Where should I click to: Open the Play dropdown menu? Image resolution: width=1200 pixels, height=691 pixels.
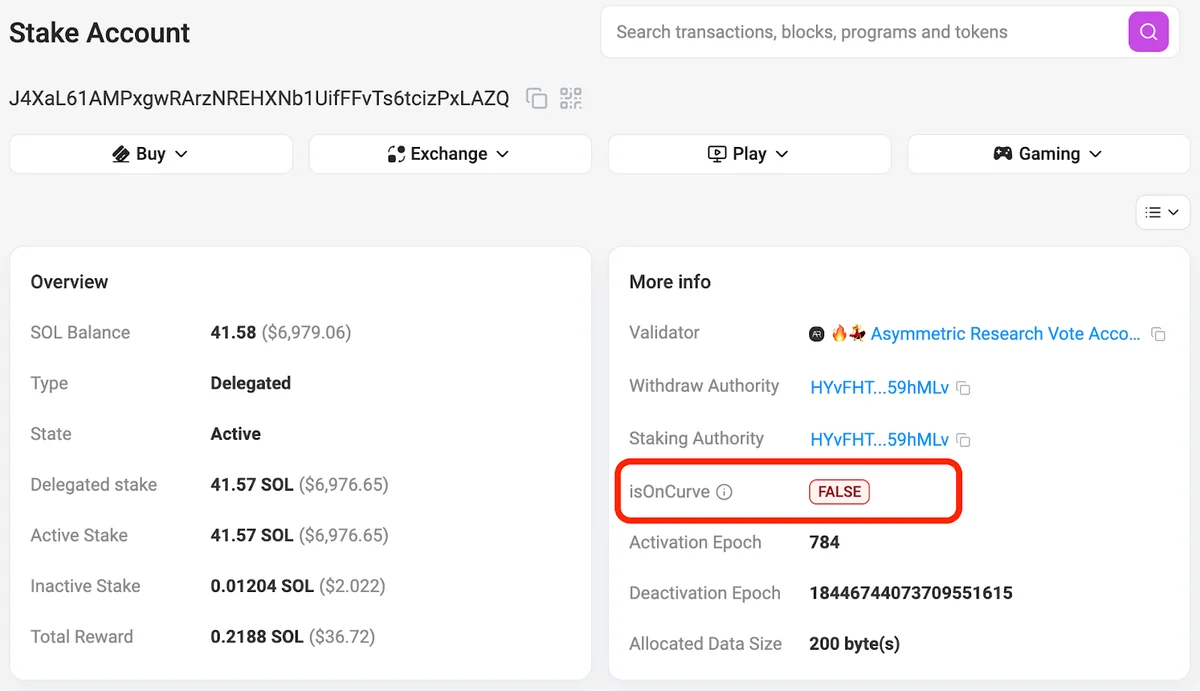pyautogui.click(x=749, y=154)
